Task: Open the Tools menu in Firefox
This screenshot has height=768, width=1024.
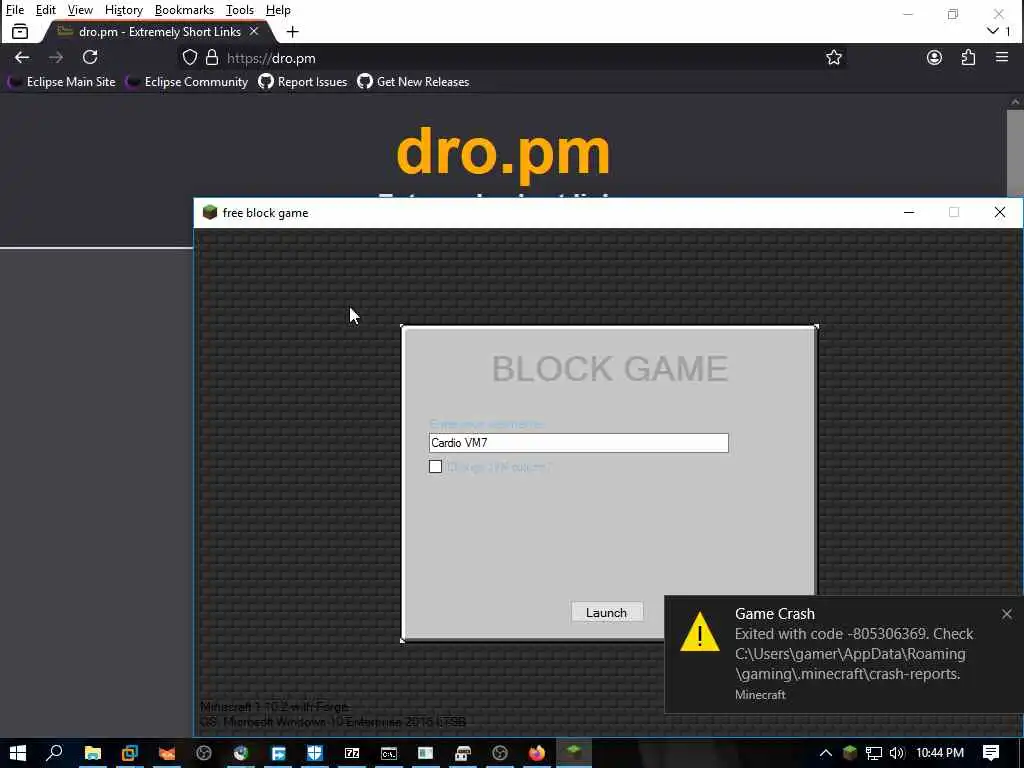Action: (240, 10)
